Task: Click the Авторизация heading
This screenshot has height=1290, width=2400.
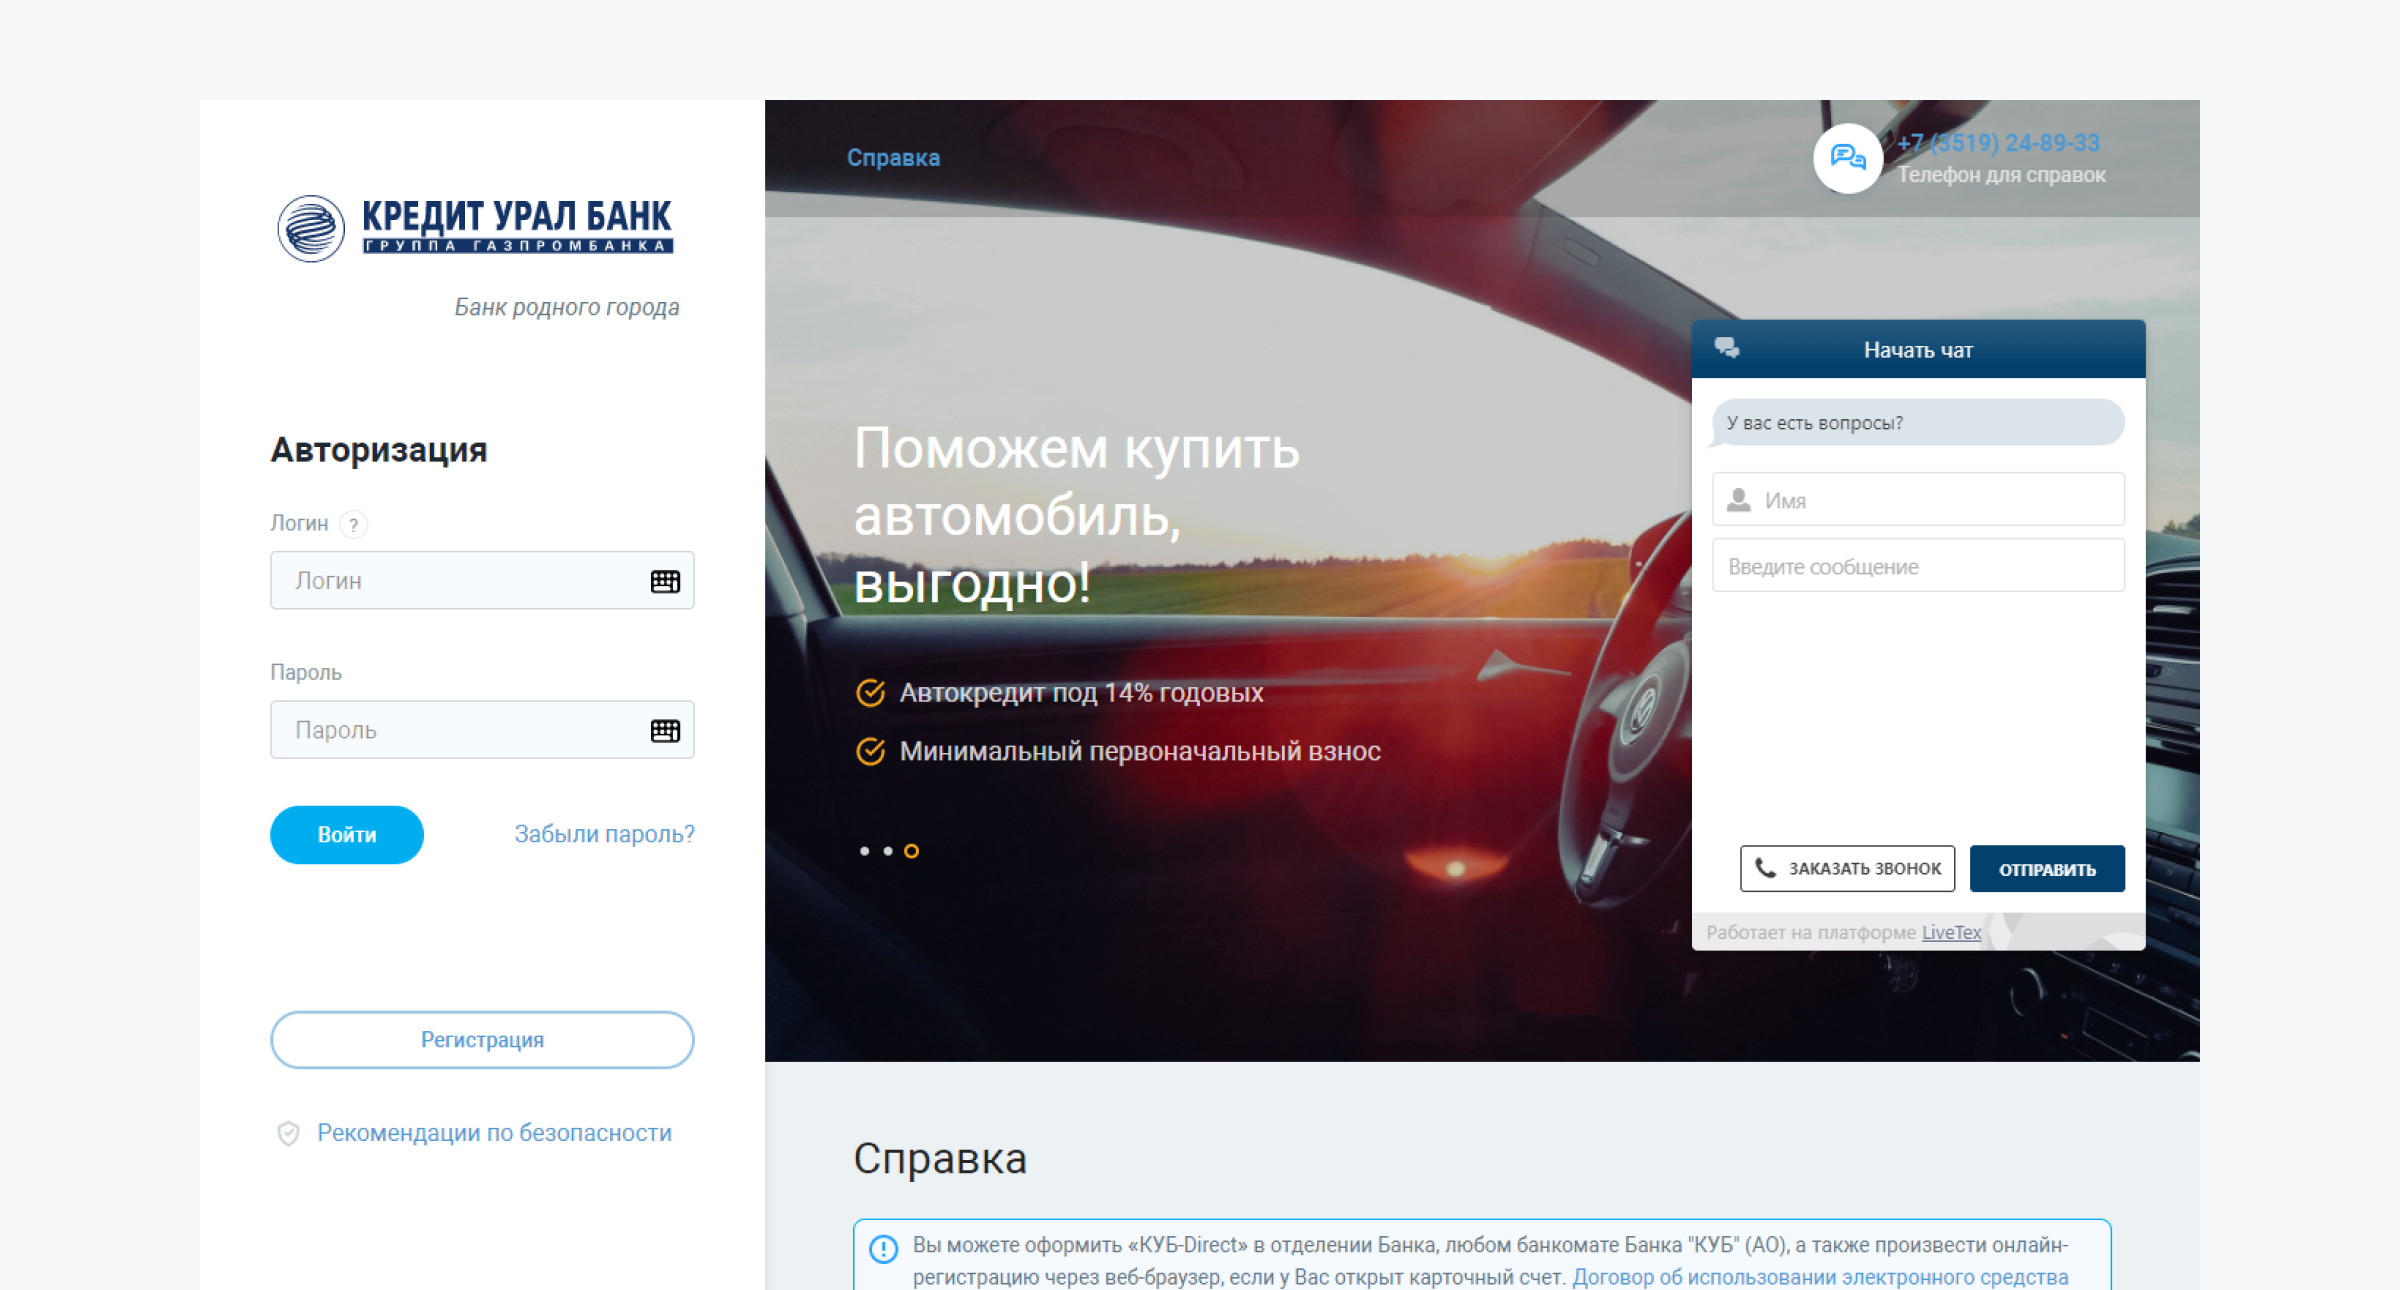Action: pos(379,450)
